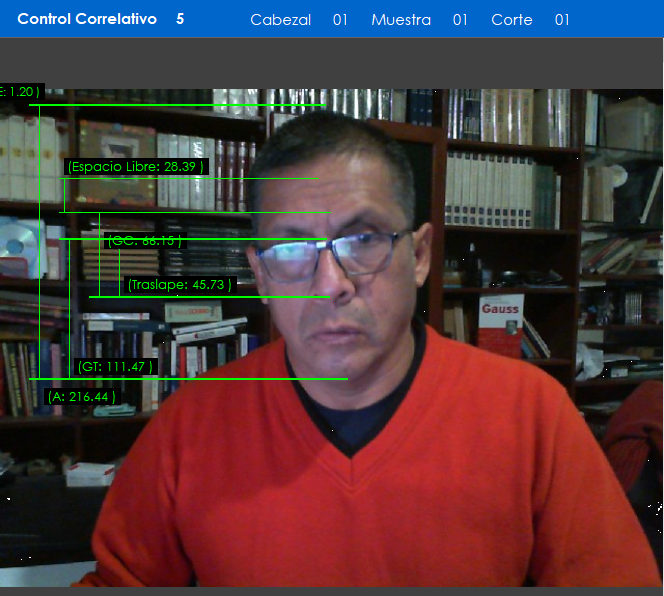This screenshot has height=596, width=664.
Task: Select the 01 value next to Muestra
Action: [x=460, y=20]
